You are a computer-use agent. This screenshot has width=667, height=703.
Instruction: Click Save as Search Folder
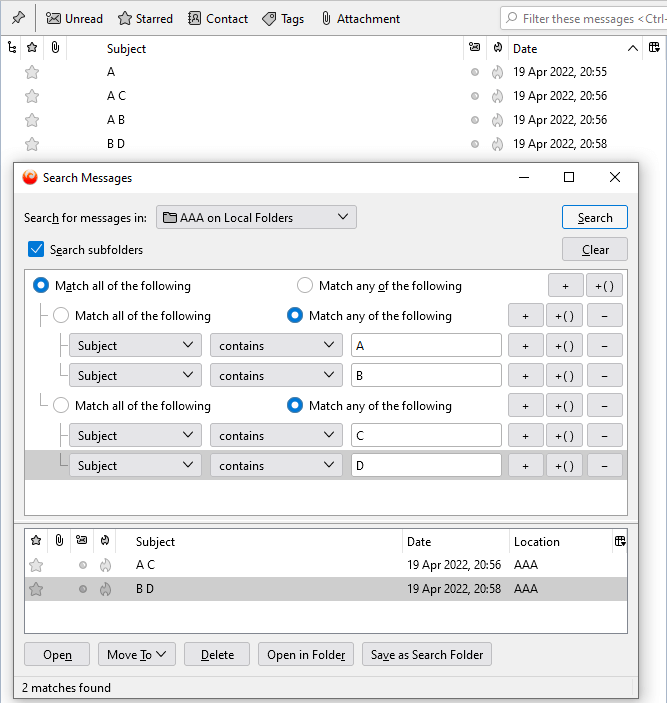click(426, 655)
